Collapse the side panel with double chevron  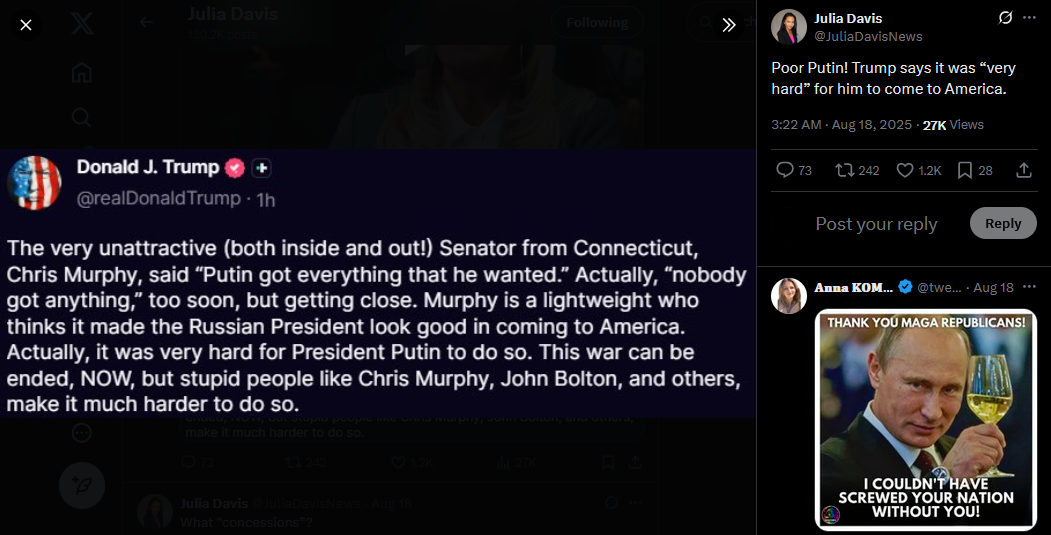(729, 25)
